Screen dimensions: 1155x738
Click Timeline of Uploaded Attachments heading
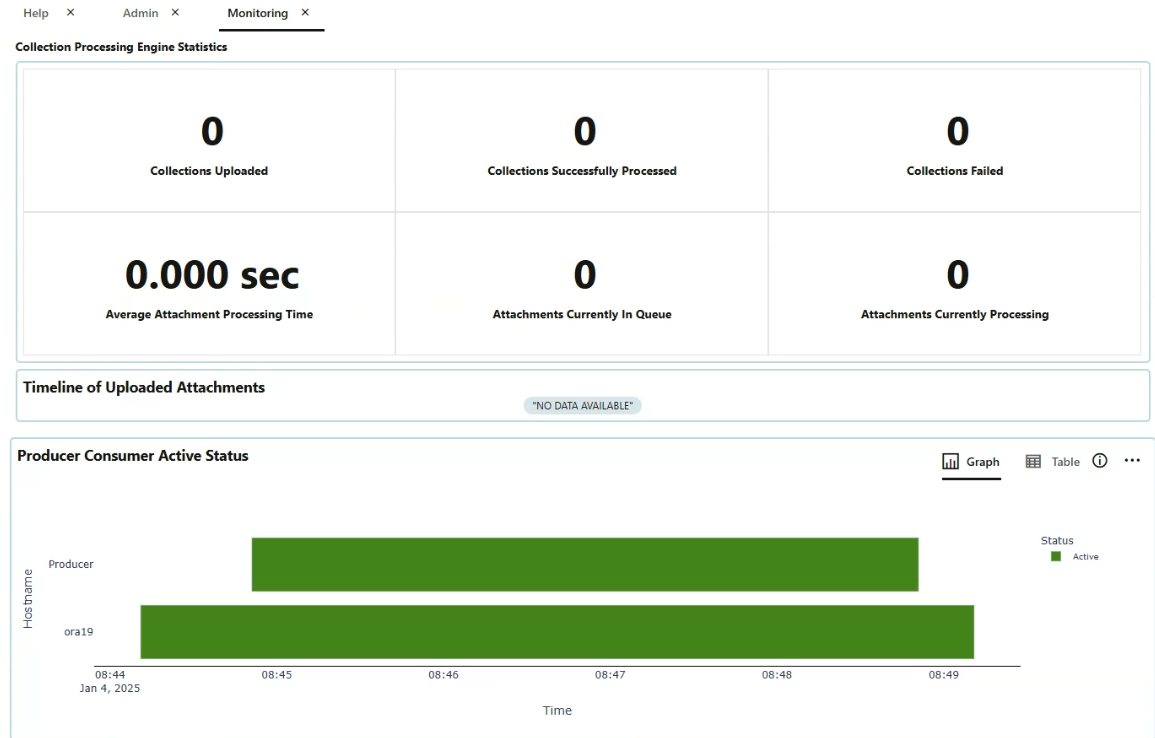point(144,387)
